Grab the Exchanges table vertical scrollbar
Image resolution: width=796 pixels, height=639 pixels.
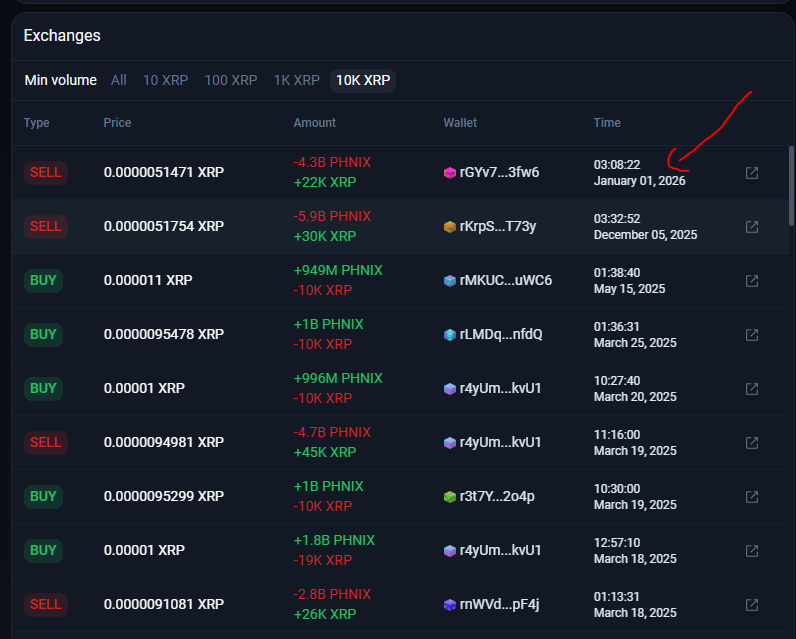791,186
